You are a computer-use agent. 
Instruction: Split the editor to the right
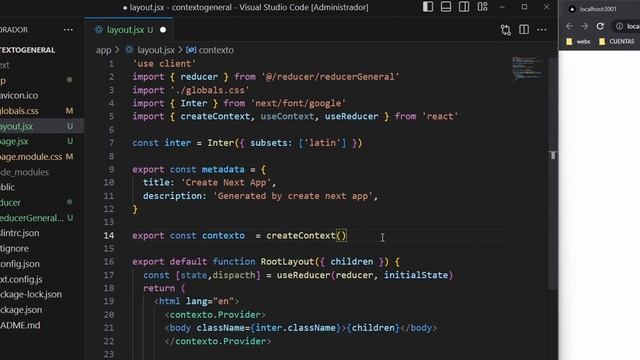524,30
